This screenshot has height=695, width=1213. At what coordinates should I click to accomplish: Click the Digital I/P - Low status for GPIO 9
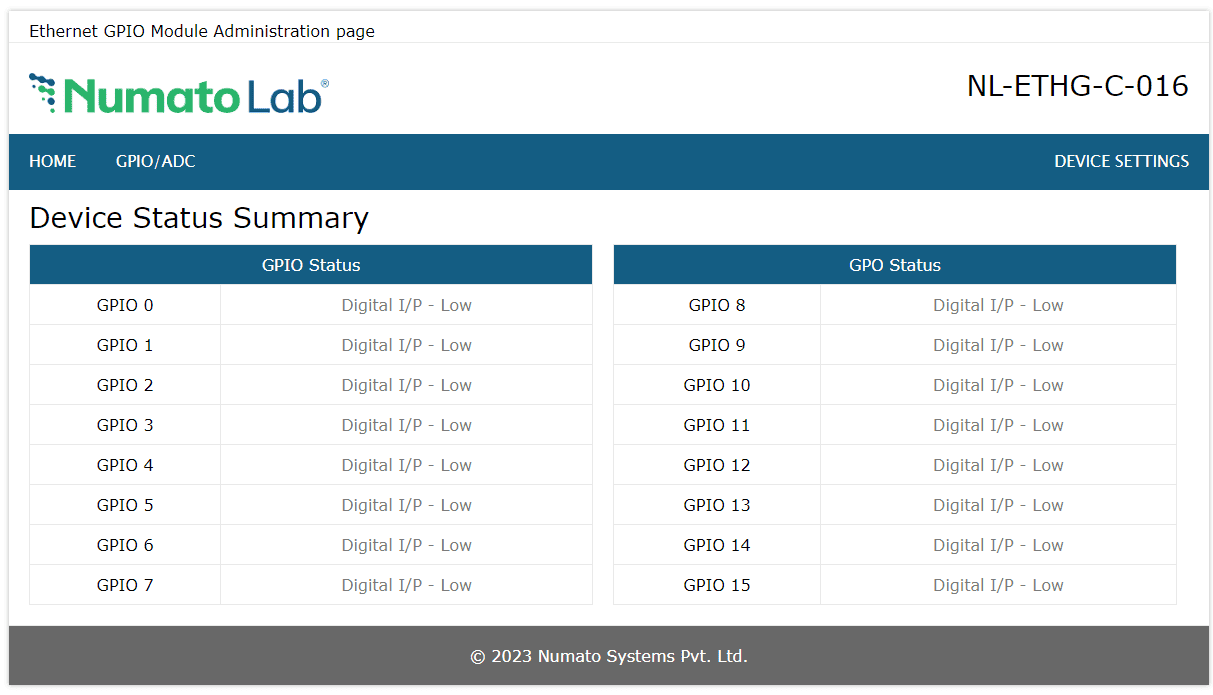[x=998, y=344]
